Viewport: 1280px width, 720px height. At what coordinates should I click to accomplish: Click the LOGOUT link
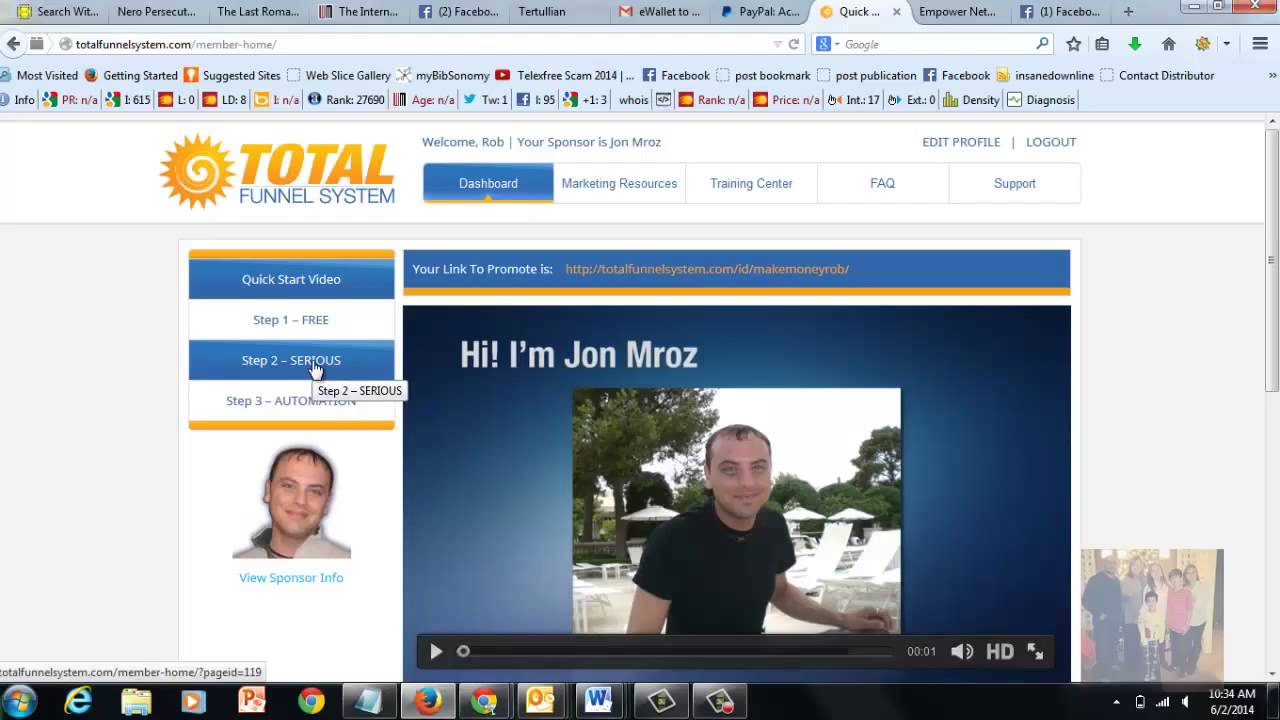[x=1051, y=142]
